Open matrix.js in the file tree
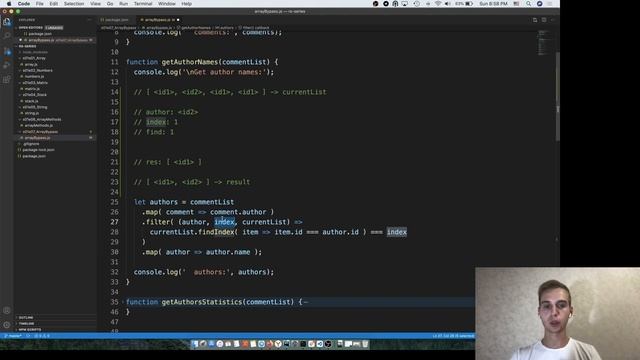The width and height of the screenshot is (640, 360). click(32, 89)
